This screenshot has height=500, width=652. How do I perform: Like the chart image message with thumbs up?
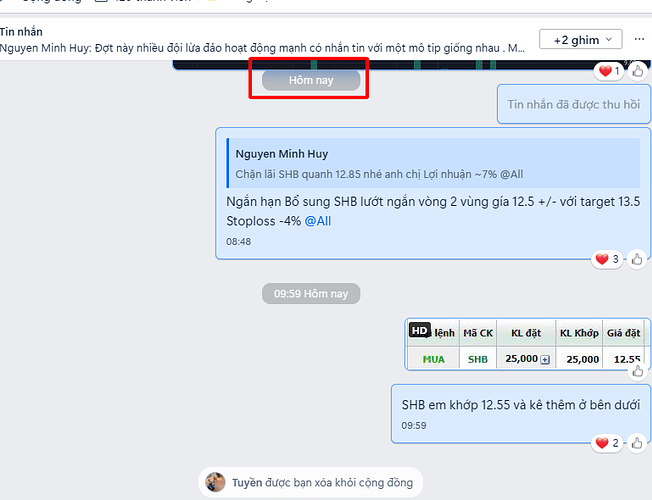(x=638, y=72)
